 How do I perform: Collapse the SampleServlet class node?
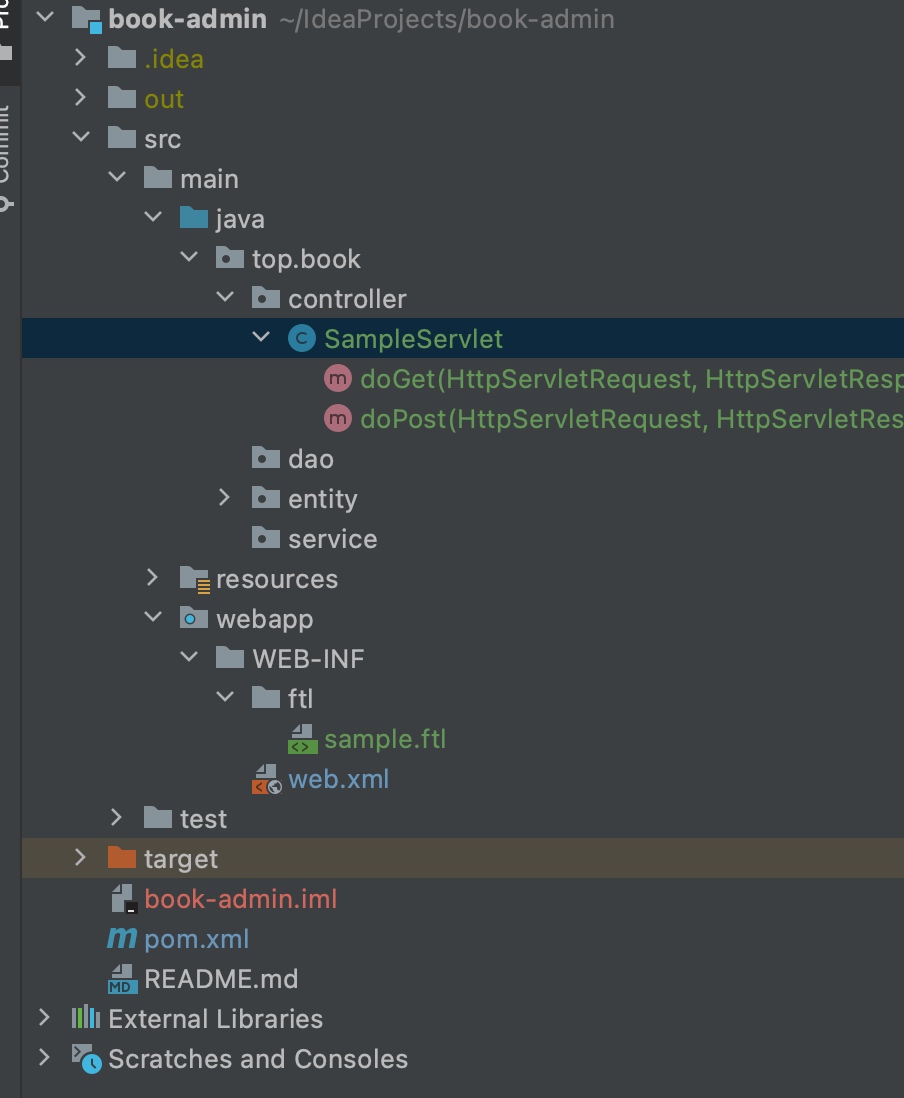pos(261,338)
